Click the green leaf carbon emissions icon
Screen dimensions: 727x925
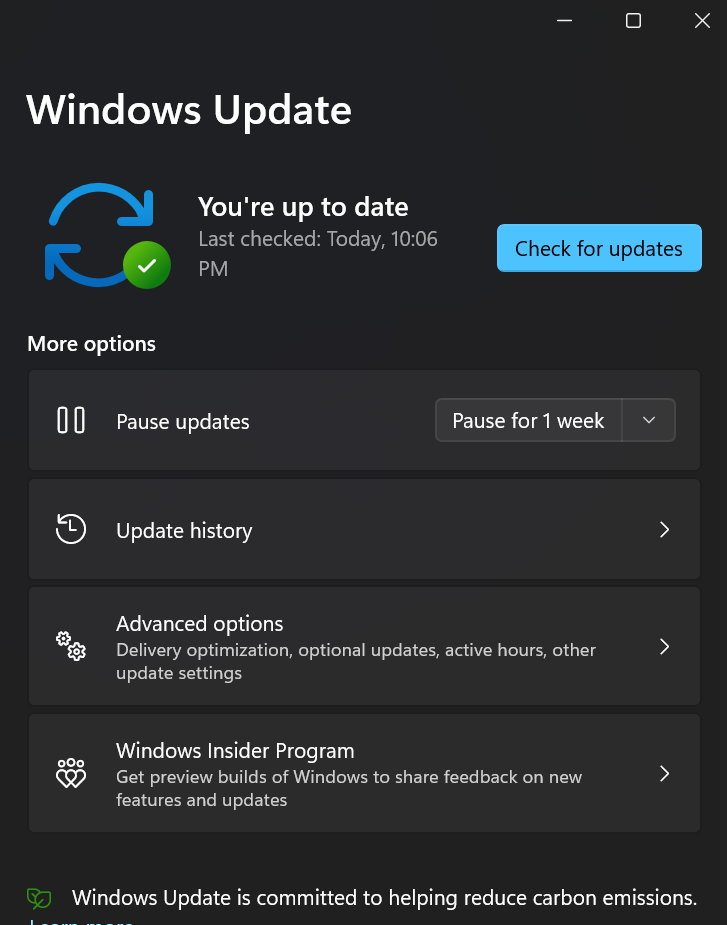click(39, 898)
